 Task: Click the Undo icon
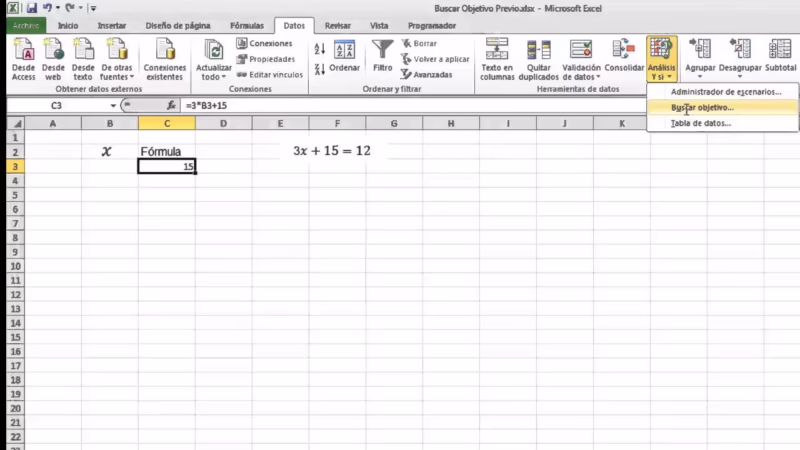coord(47,8)
